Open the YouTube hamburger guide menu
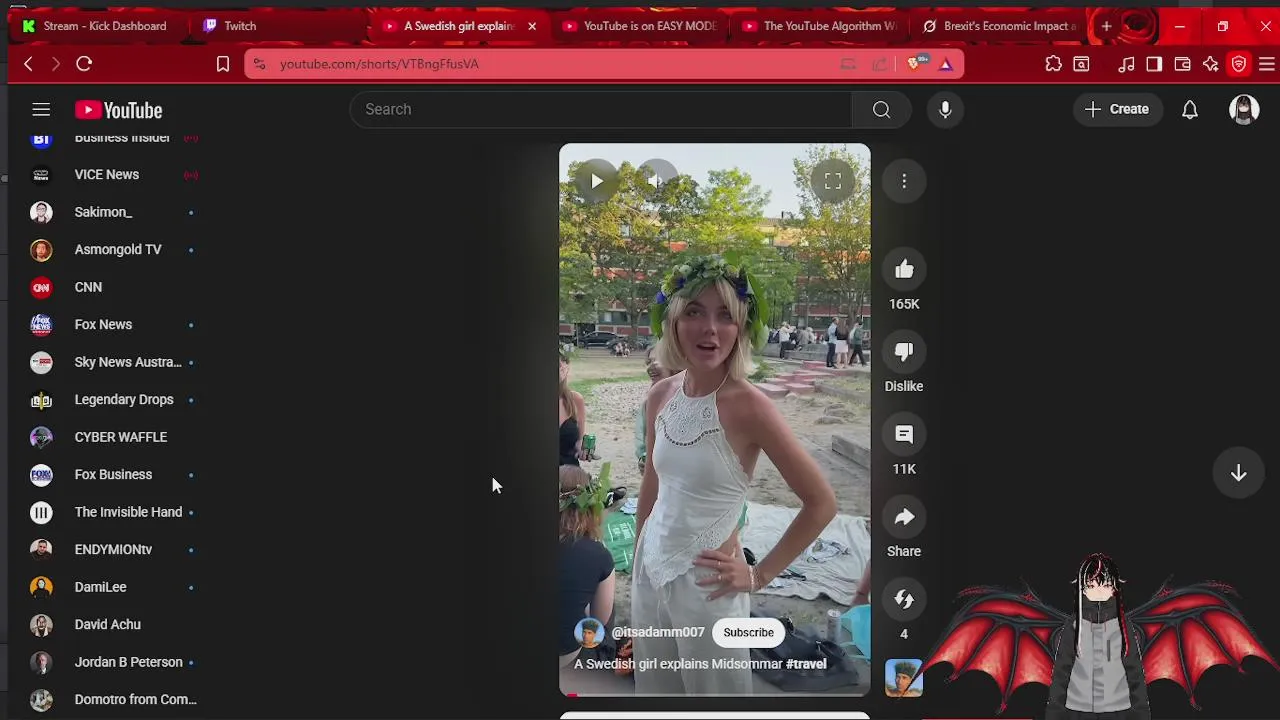Screen dimensions: 1280x720 [41, 110]
